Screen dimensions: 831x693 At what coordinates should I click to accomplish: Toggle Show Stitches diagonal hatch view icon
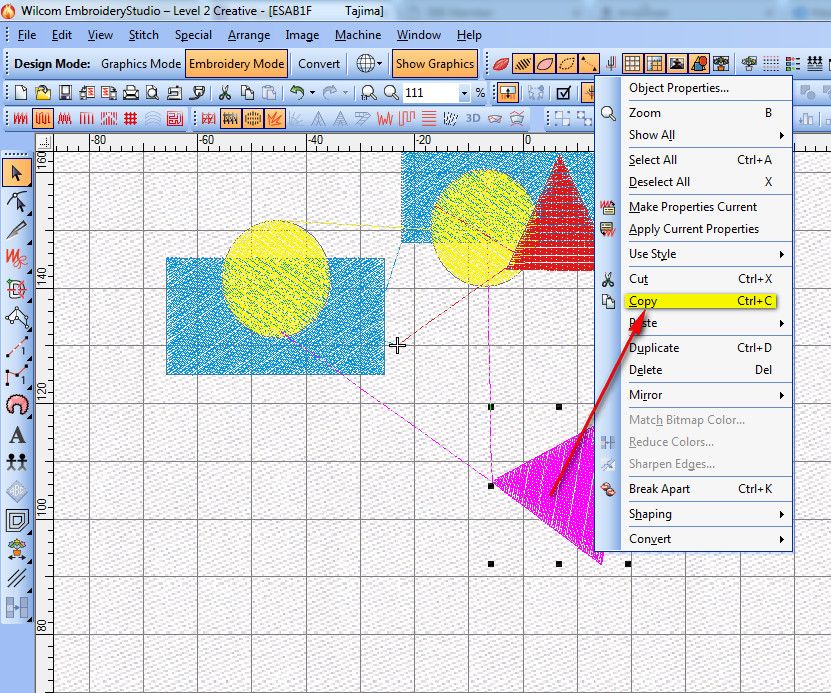(523, 64)
